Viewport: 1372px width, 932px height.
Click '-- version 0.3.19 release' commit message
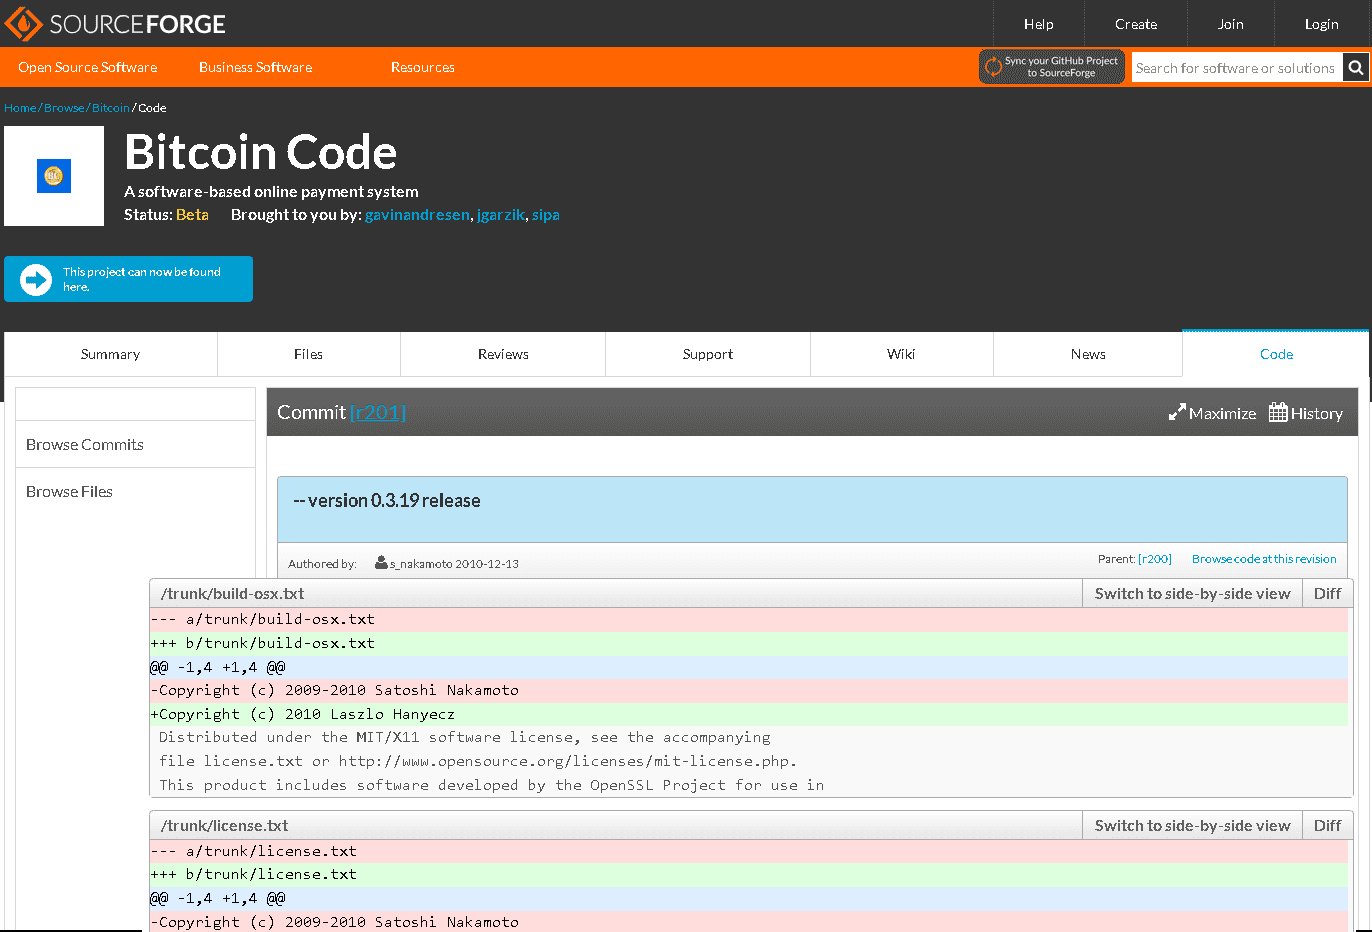pos(387,500)
